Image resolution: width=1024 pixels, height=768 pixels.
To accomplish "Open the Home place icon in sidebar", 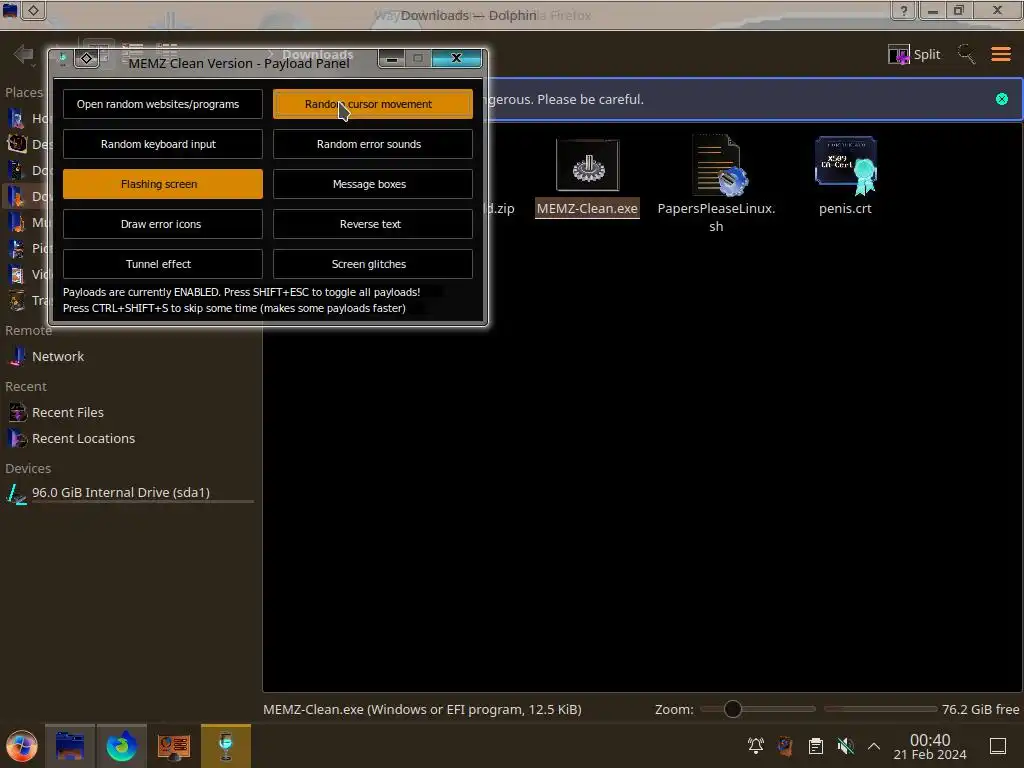I will click(x=16, y=118).
